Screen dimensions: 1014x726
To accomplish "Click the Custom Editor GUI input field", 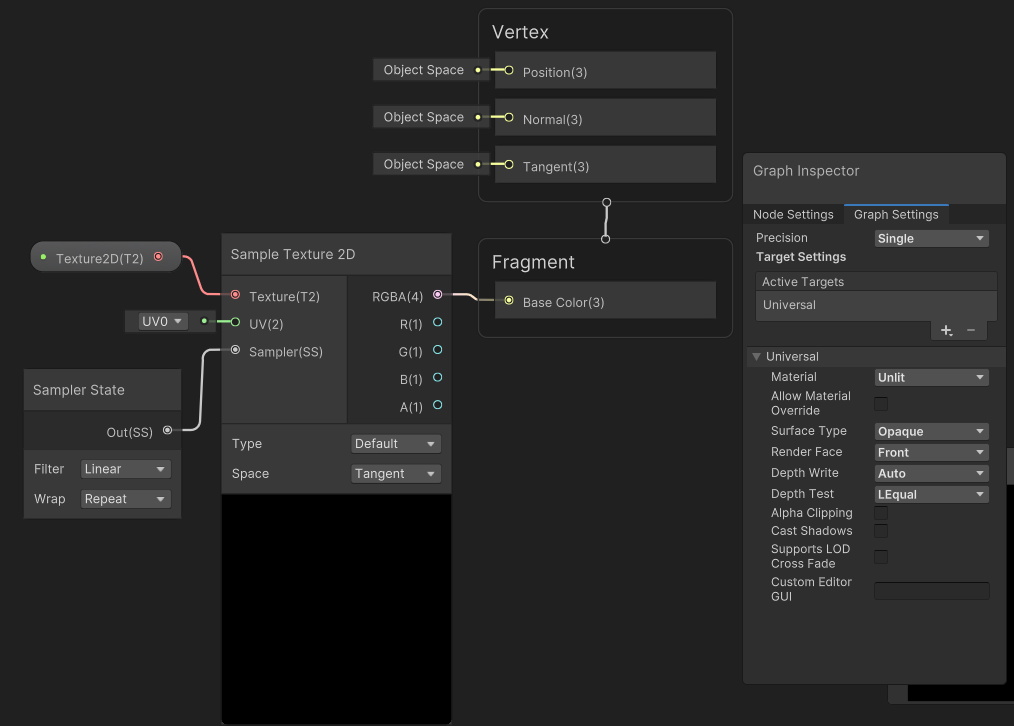I will point(930,590).
